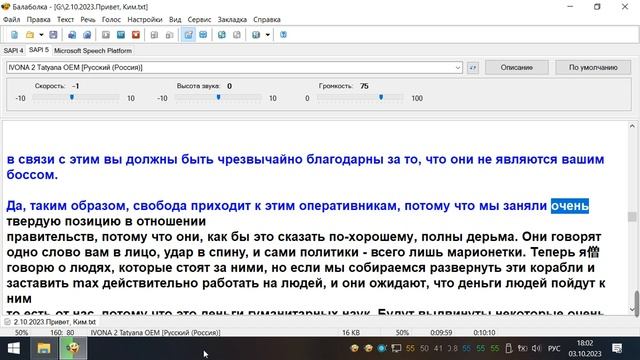The width and height of the screenshot is (640, 360).
Task: Open the Настройки menu
Action: tap(145, 20)
